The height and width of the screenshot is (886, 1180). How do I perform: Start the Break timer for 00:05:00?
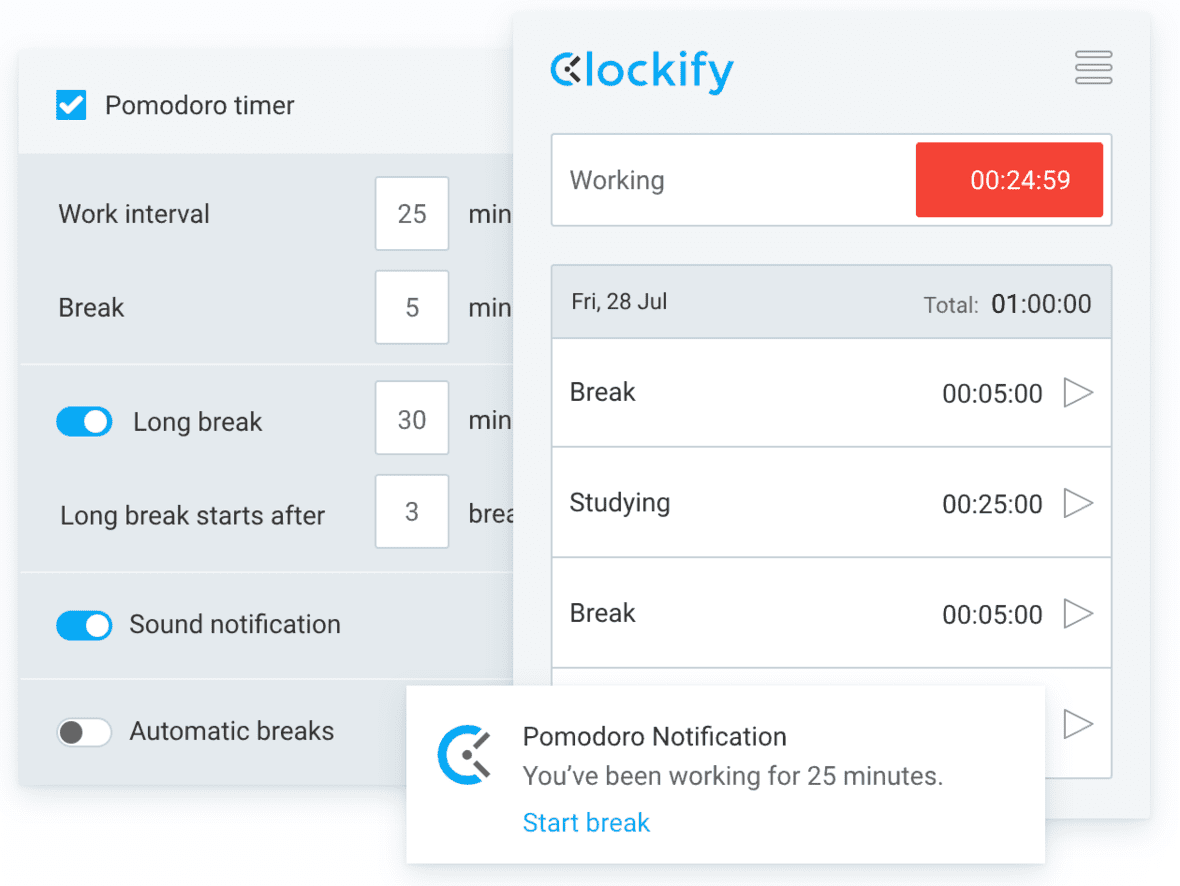click(x=1079, y=392)
